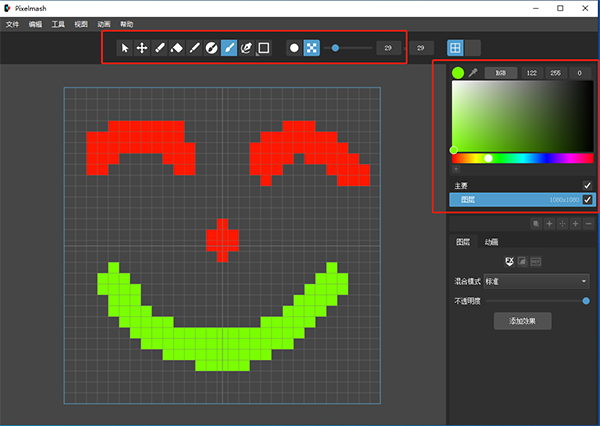Click the 添加效果 button
Viewport: 600px width, 426px height.
522,321
